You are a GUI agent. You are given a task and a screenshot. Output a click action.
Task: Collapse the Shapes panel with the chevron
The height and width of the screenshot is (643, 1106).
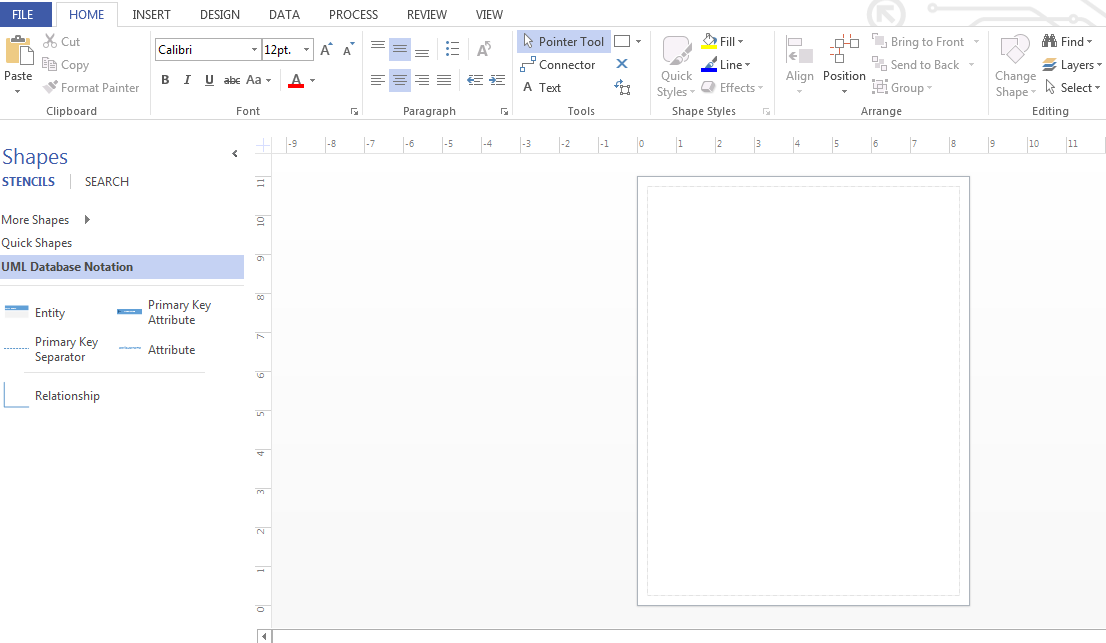235,153
